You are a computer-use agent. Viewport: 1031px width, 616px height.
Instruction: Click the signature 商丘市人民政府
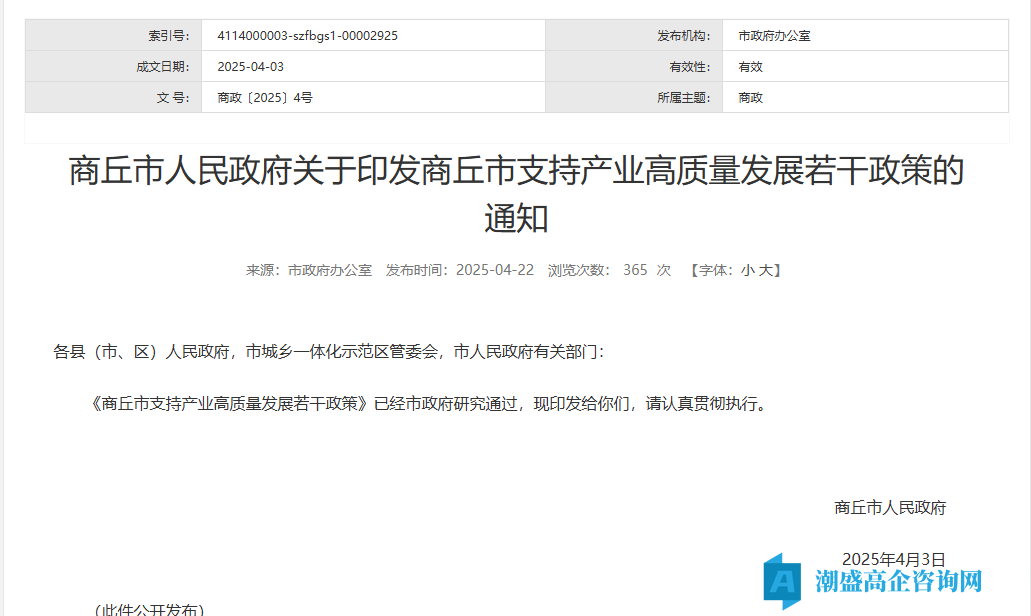point(890,508)
